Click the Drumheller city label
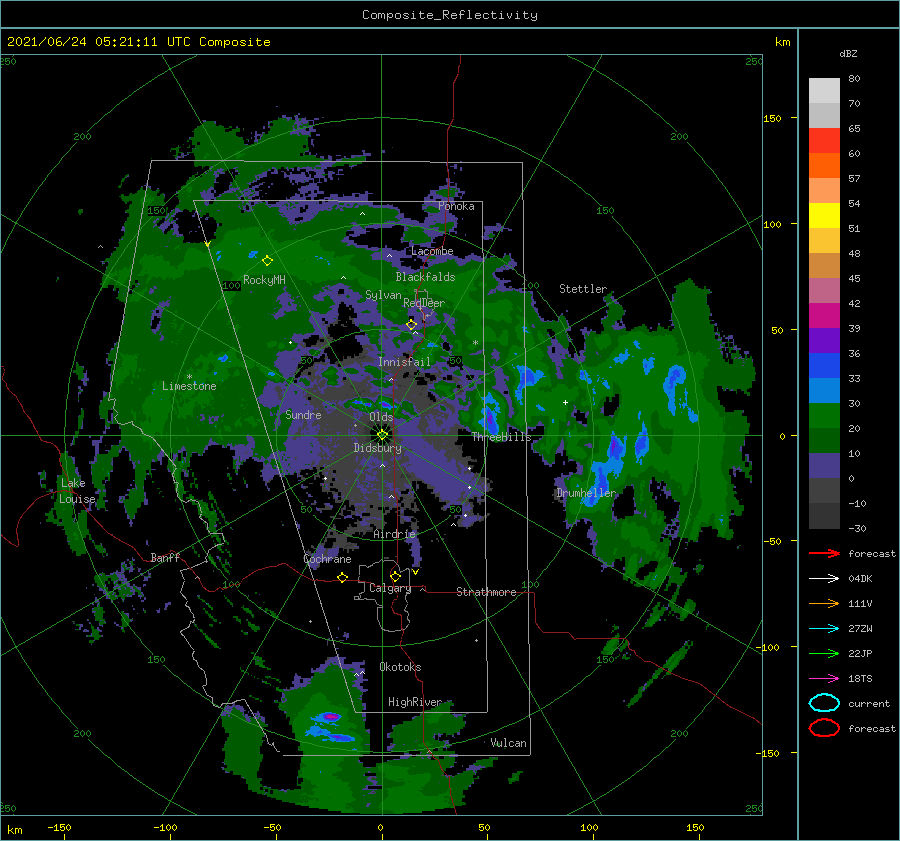This screenshot has width=900, height=841. 586,493
